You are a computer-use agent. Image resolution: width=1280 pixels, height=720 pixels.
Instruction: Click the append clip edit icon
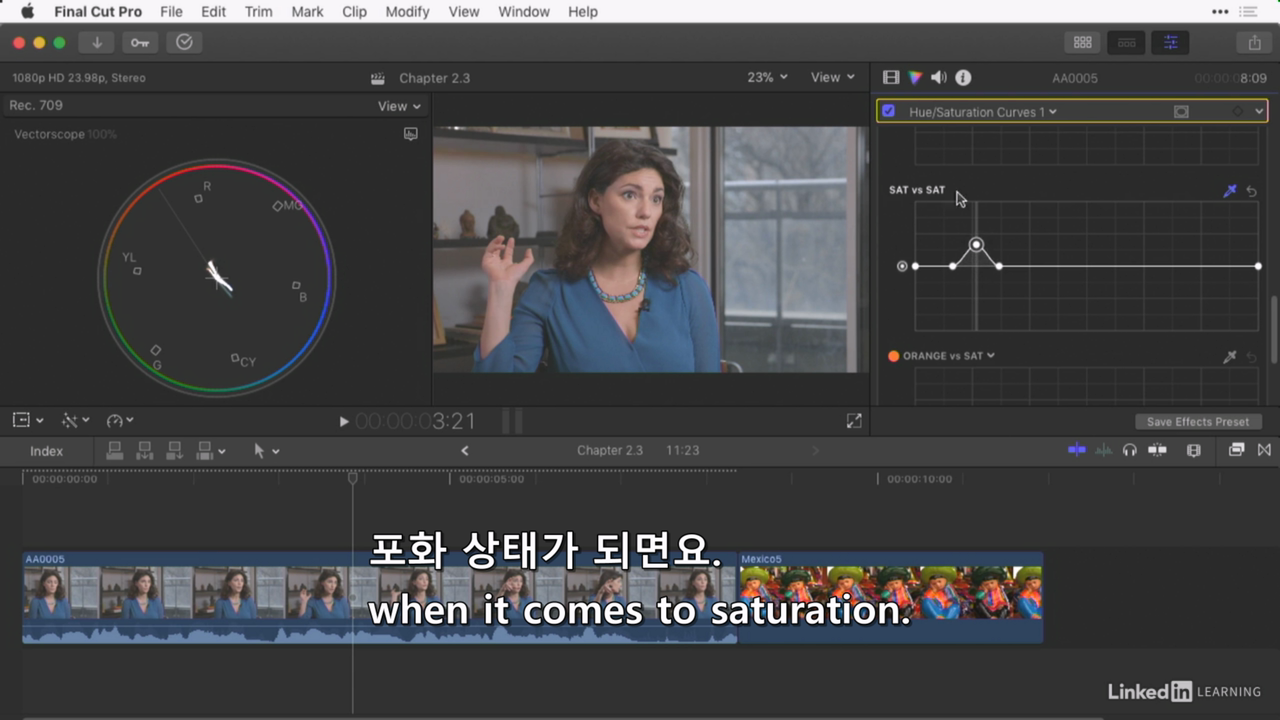[x=174, y=451]
